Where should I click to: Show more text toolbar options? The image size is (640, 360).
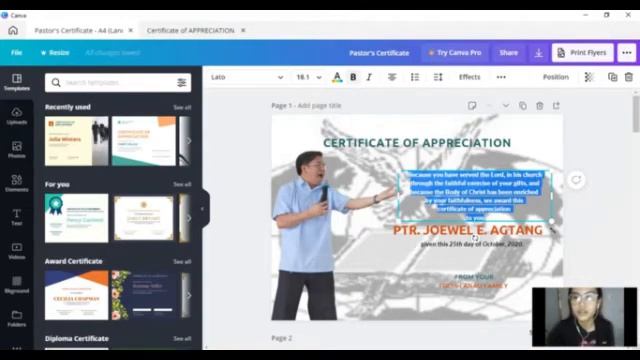point(501,77)
